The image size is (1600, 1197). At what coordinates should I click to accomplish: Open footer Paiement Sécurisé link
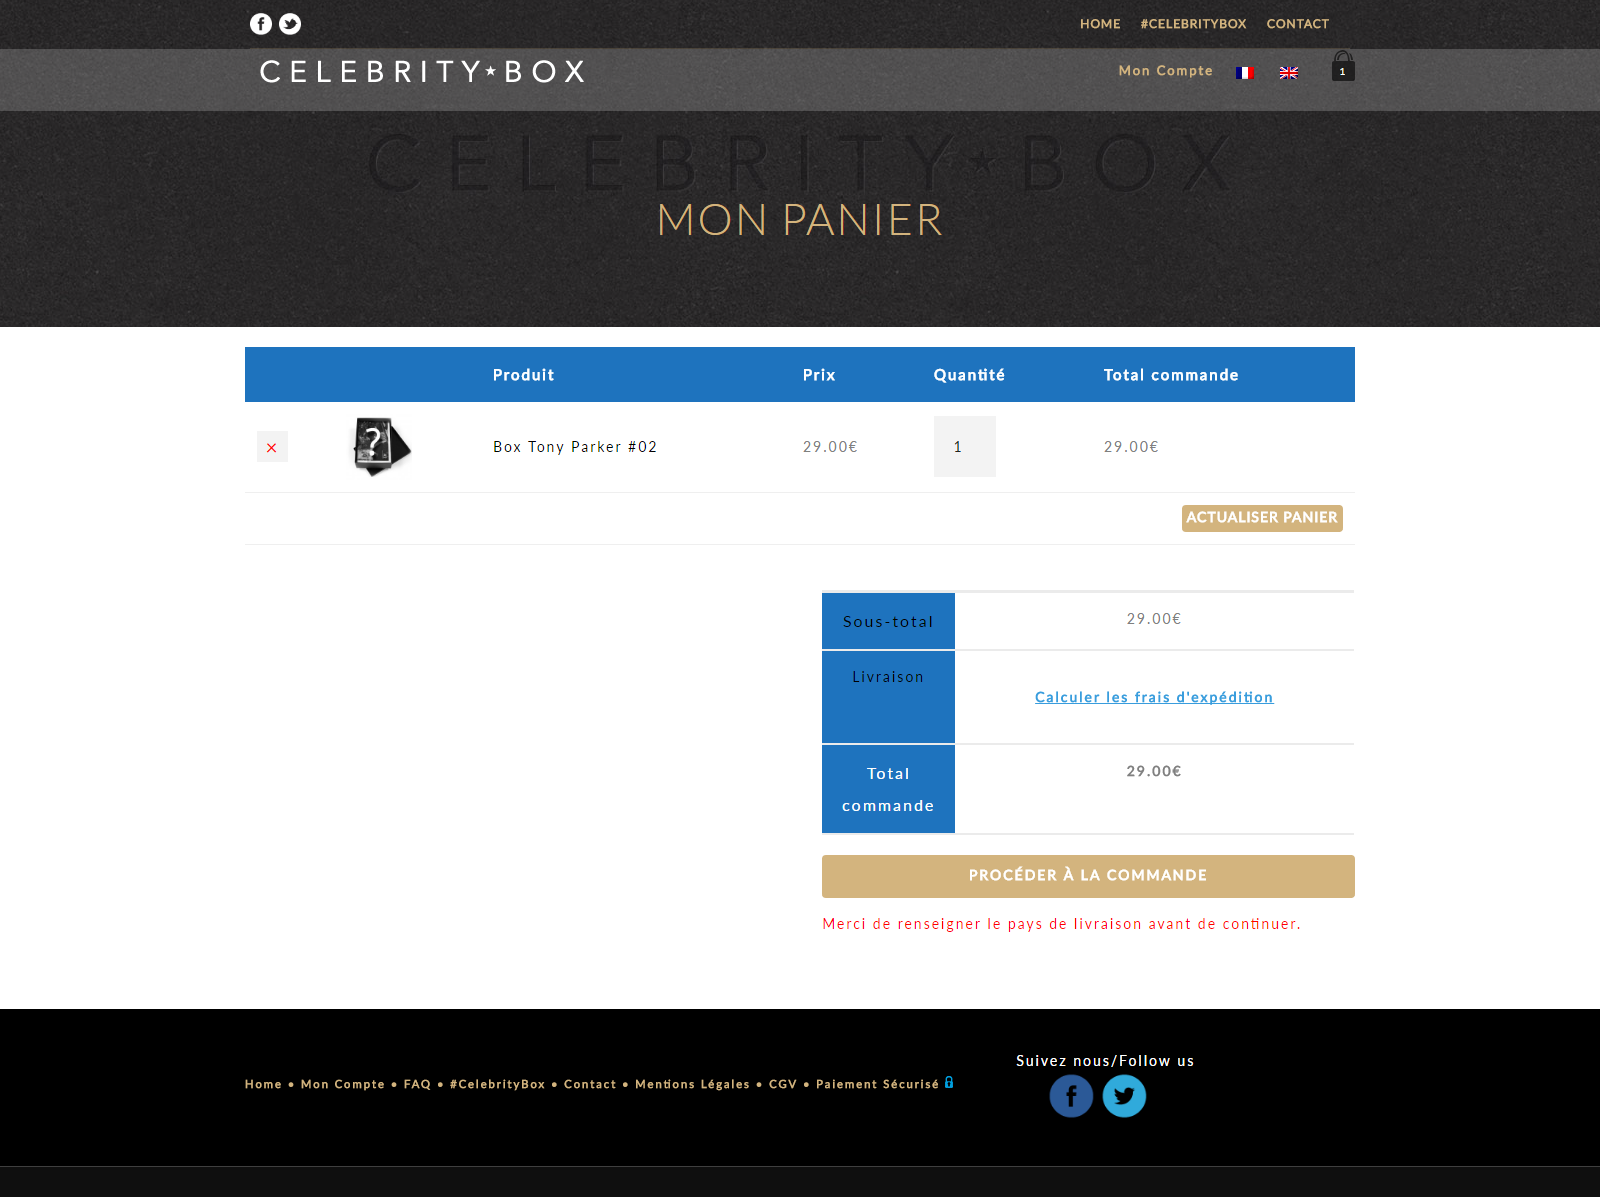click(x=877, y=1084)
